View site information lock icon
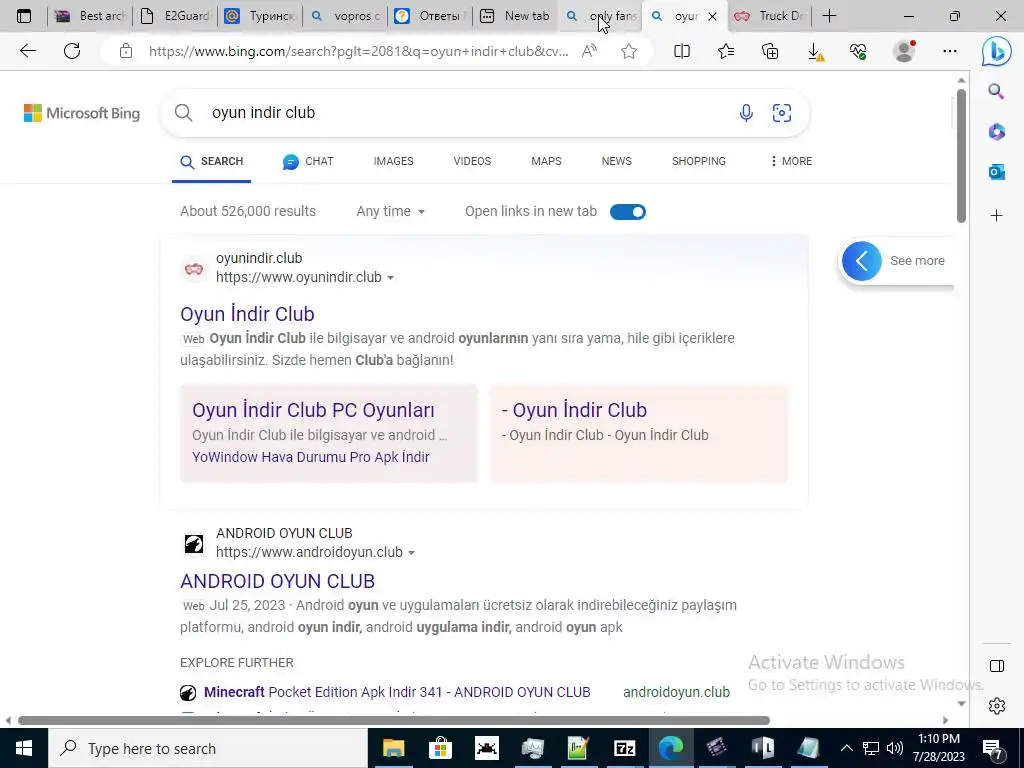The image size is (1024, 768). 126,51
